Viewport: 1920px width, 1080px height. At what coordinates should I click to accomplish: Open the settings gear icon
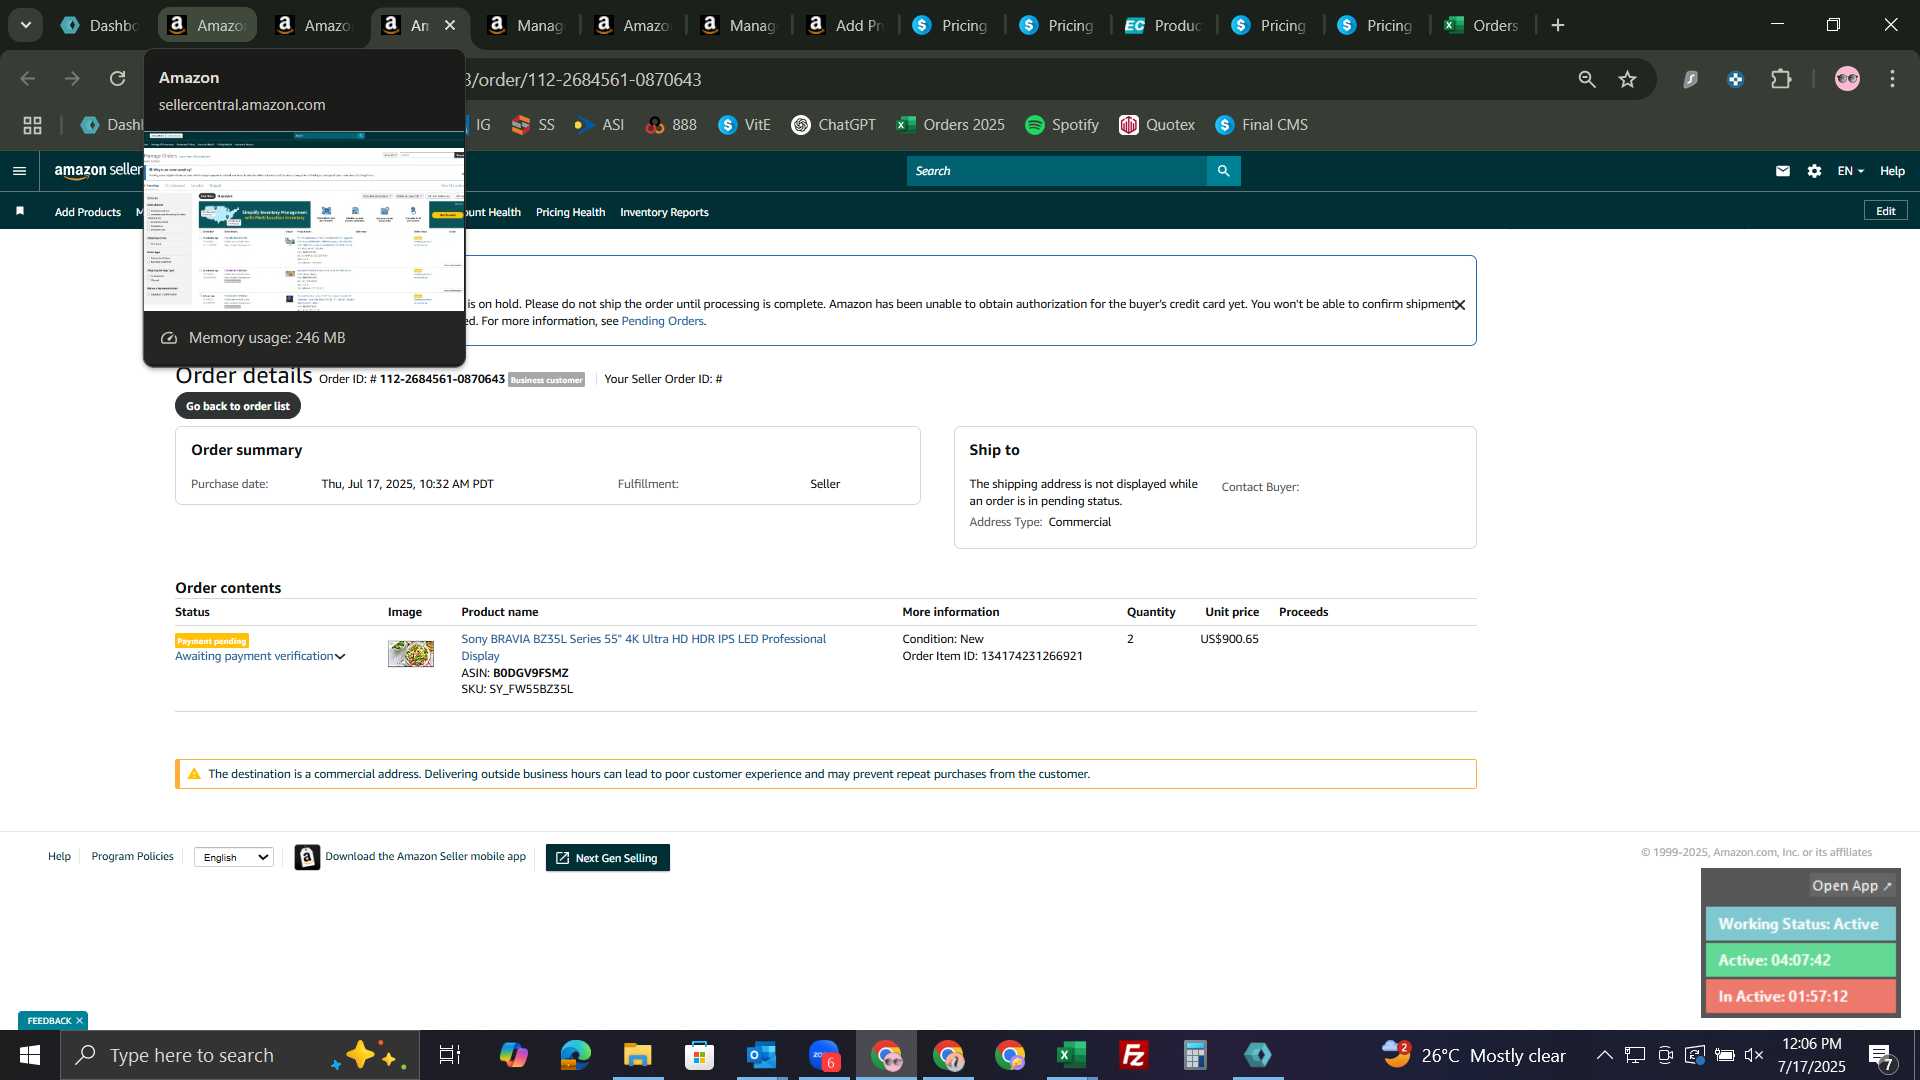[x=1814, y=171]
